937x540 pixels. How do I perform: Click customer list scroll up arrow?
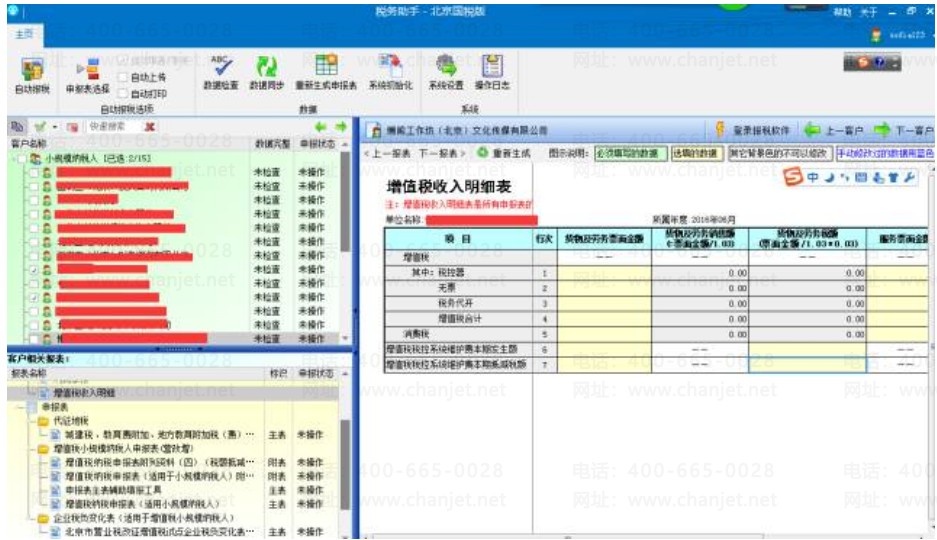tap(345, 145)
